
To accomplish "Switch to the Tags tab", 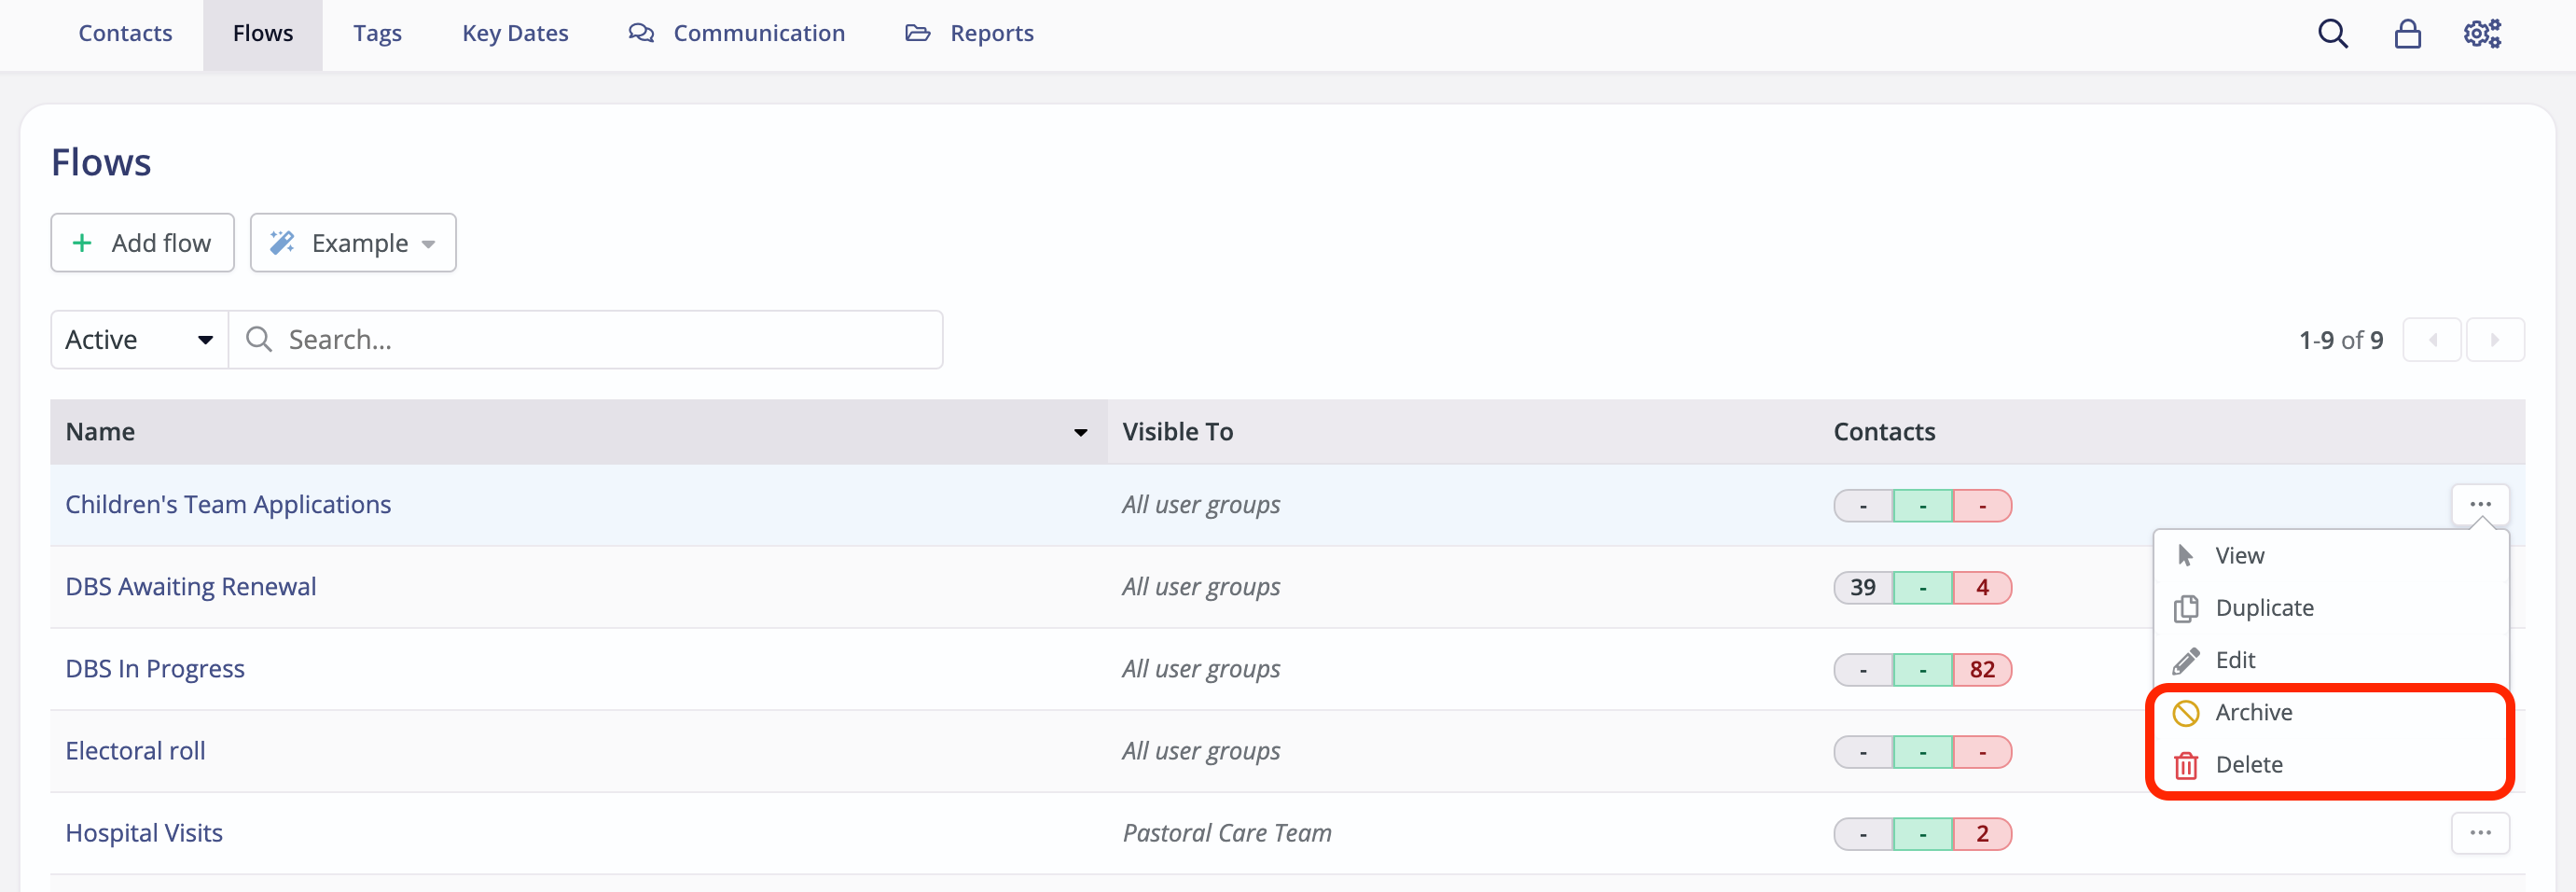I will [377, 33].
